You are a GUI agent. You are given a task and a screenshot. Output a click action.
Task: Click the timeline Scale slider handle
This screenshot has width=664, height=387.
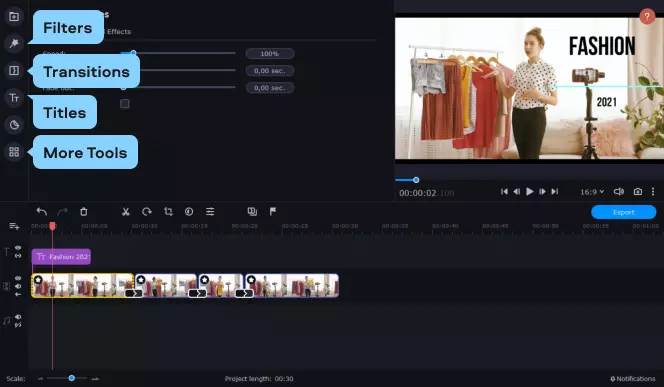tap(72, 378)
